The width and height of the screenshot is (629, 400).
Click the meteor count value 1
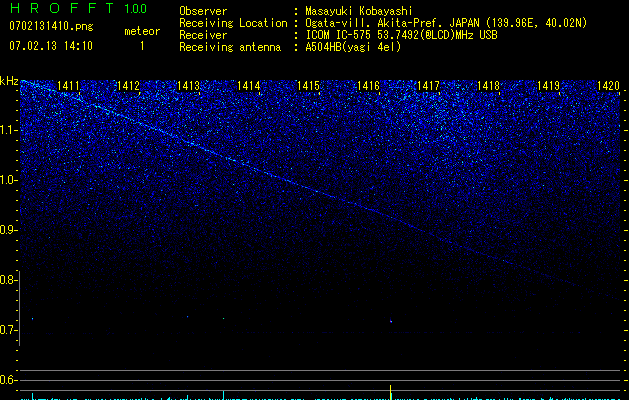(x=142, y=46)
